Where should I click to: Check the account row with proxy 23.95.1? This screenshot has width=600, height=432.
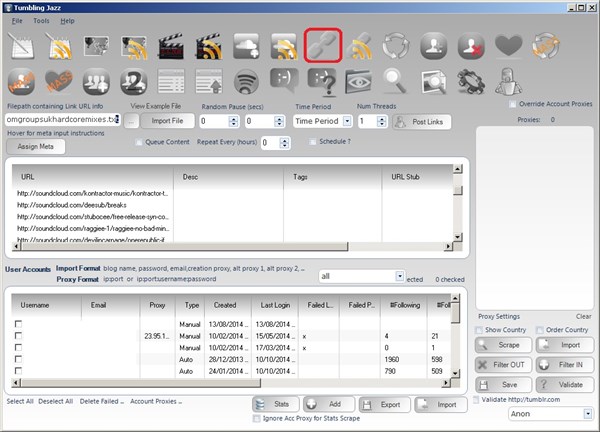[18, 336]
